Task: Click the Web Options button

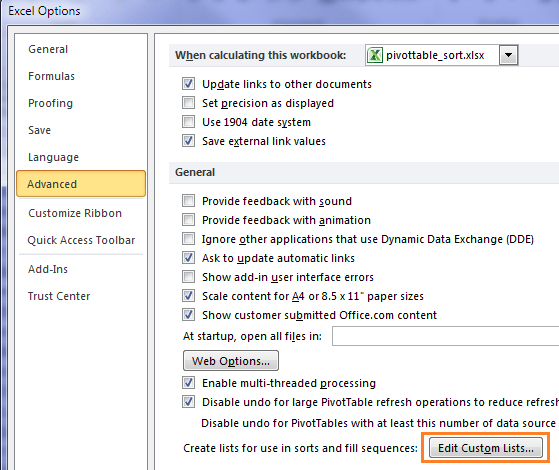Action: 231,361
